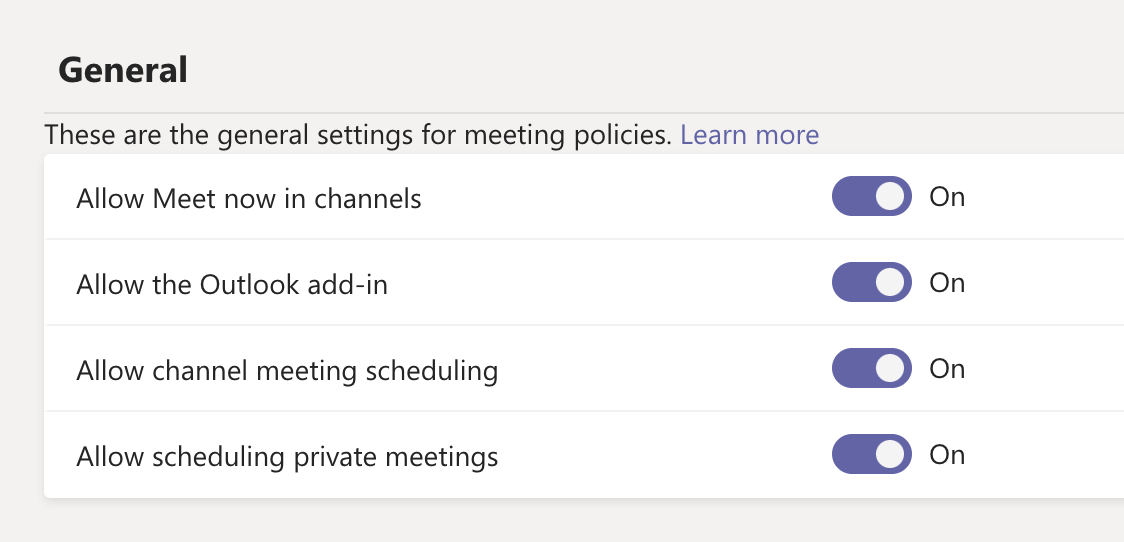This screenshot has width=1124, height=542.
Task: Disable the Allow the Outlook add-in switch
Action: pyautogui.click(x=871, y=283)
